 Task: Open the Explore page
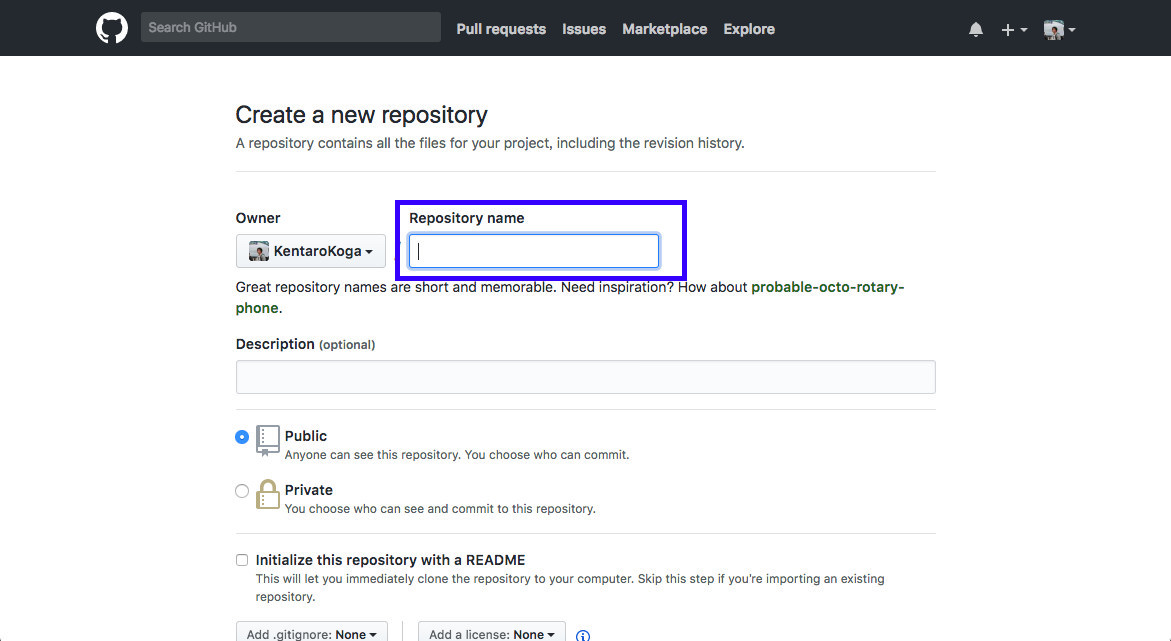pos(749,29)
